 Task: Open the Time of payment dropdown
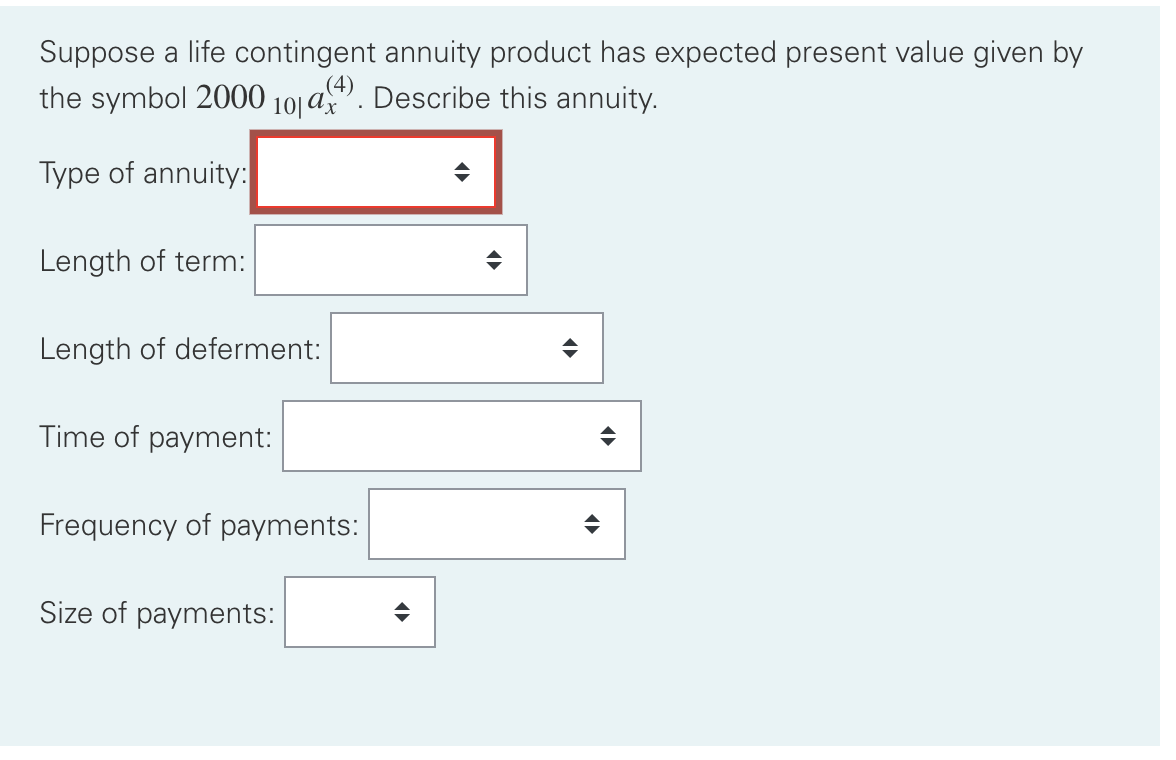[461, 436]
